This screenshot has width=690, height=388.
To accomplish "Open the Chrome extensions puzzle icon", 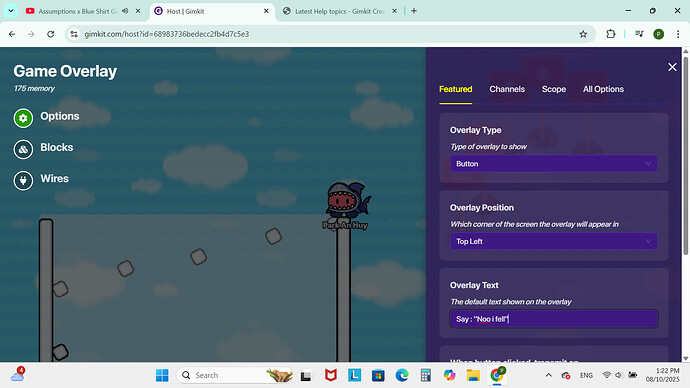I will (610, 34).
